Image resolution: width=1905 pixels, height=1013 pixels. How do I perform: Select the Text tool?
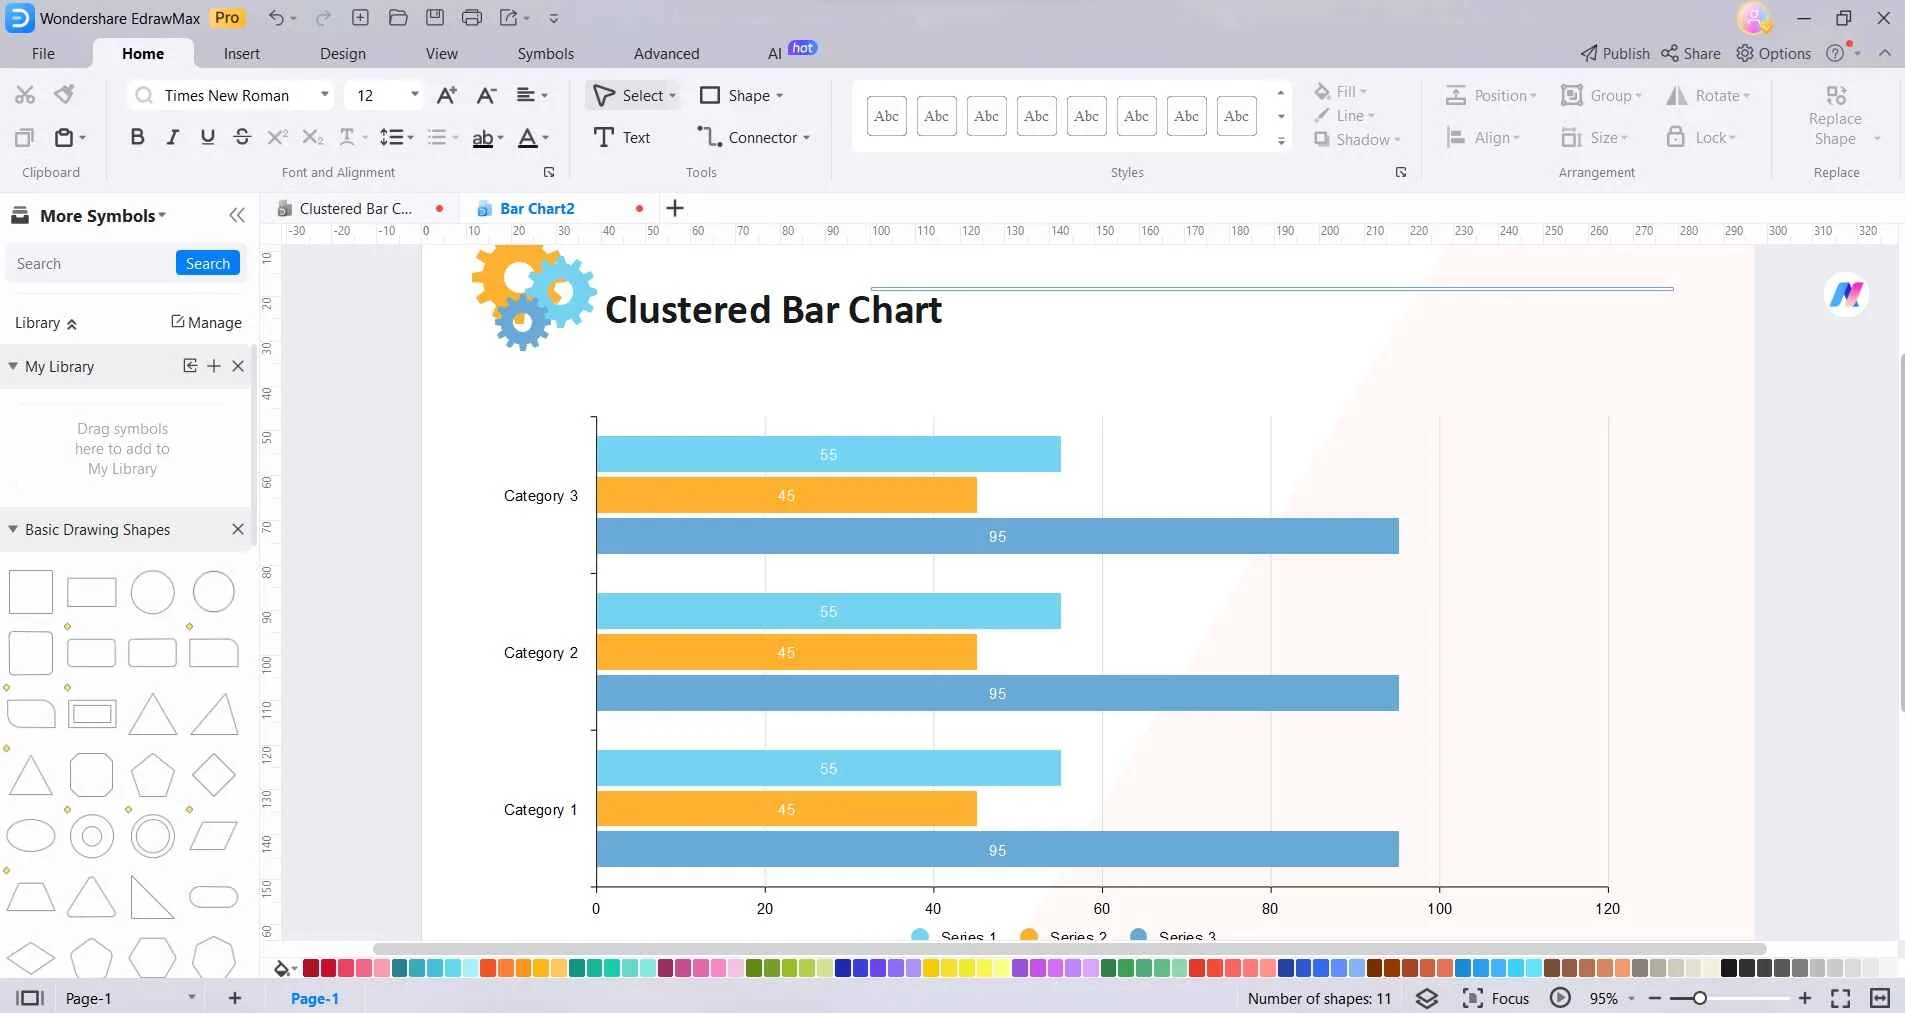[622, 137]
